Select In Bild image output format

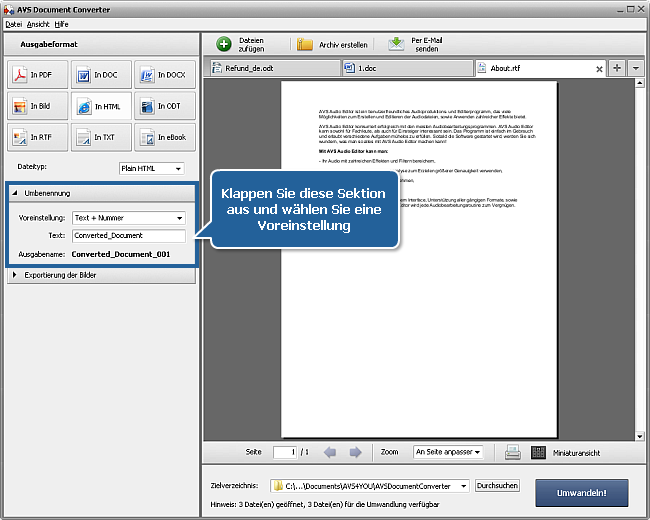(37, 106)
